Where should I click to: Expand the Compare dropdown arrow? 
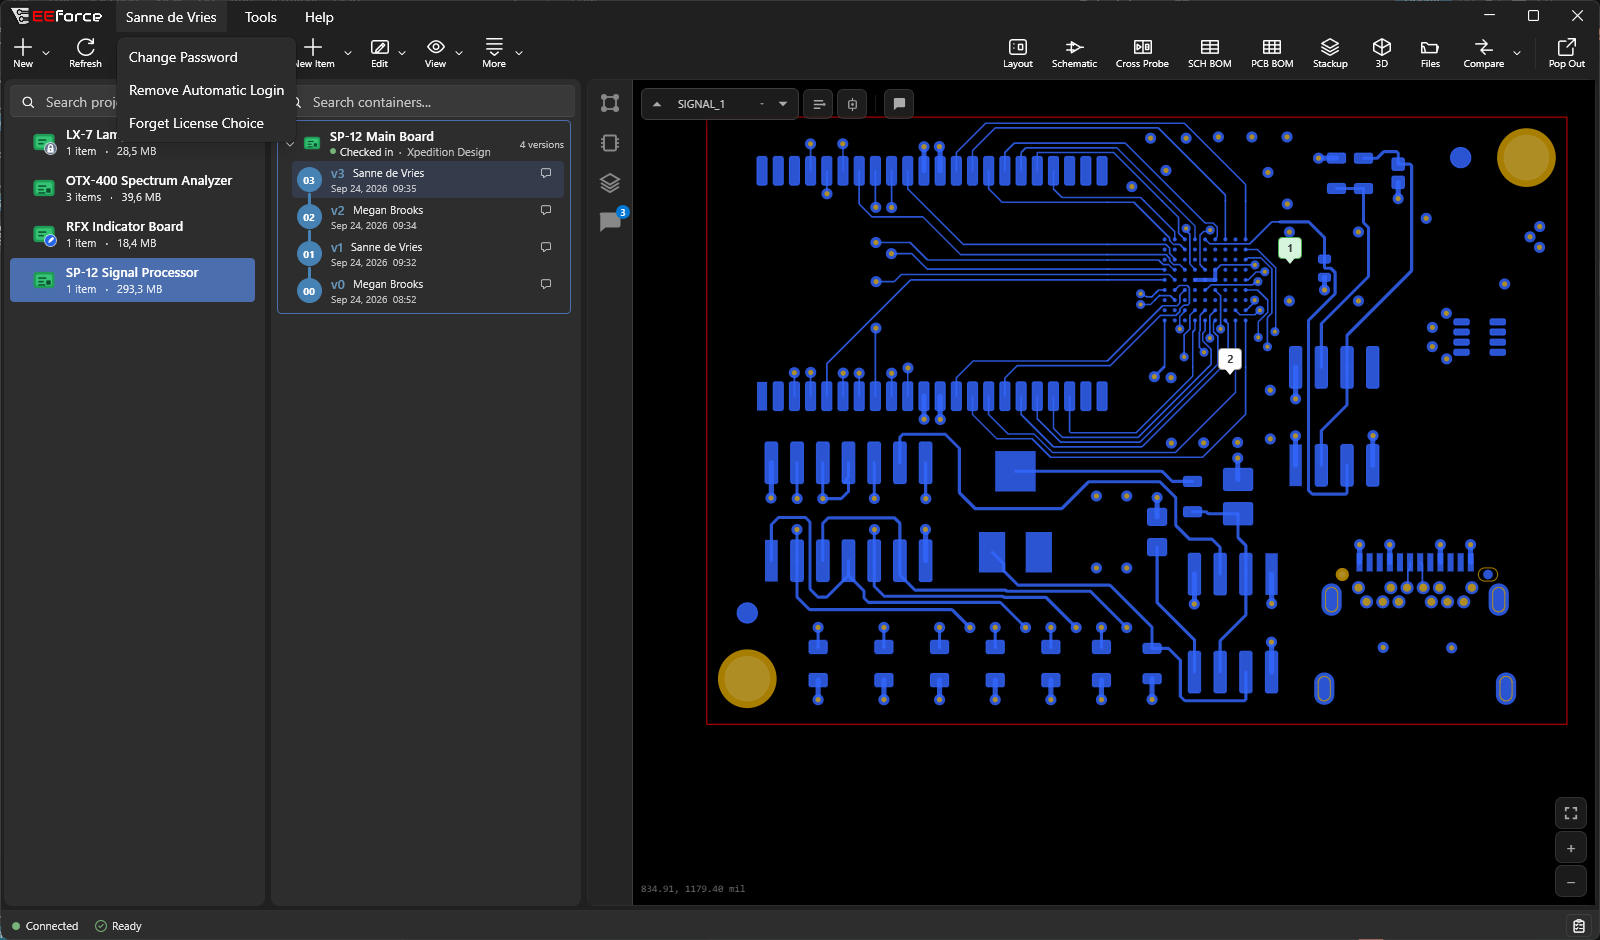click(x=1517, y=53)
